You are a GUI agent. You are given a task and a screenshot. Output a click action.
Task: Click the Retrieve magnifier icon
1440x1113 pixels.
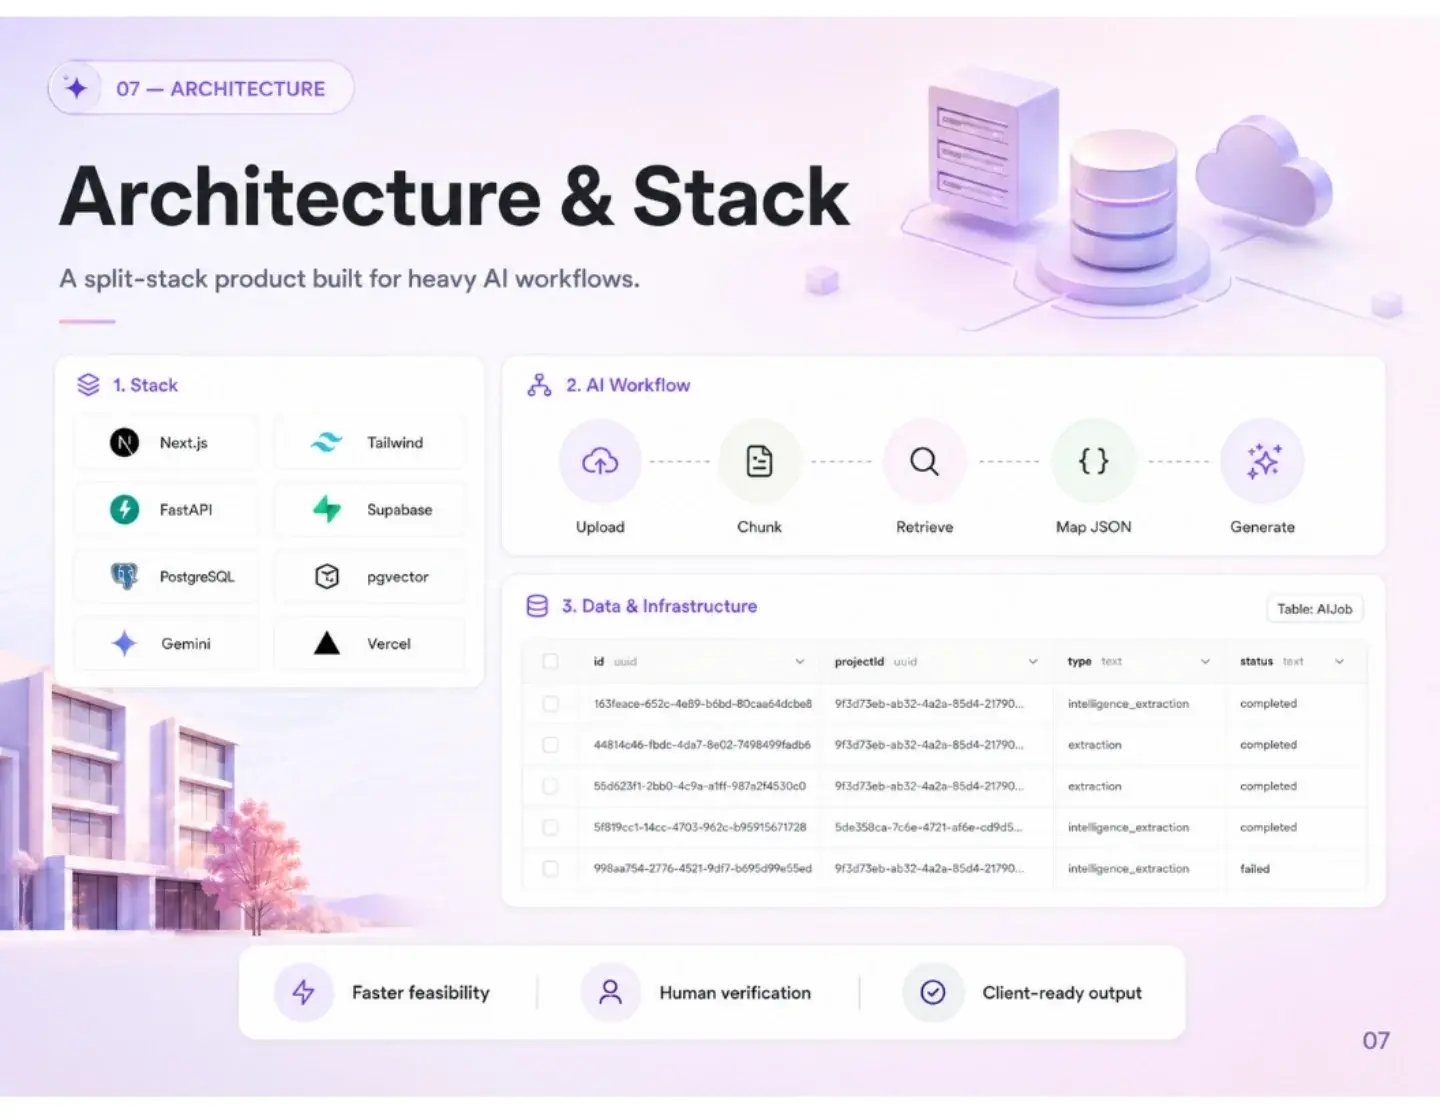click(x=924, y=461)
